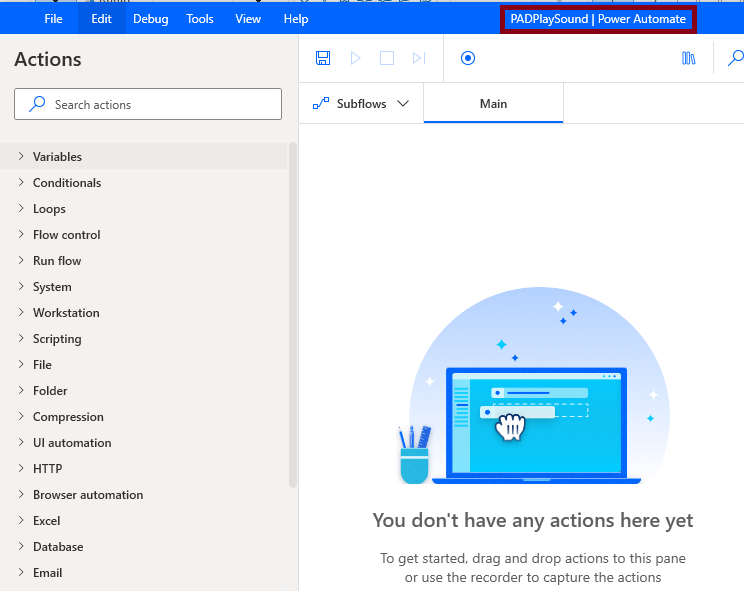Open the Edit menu
Screen dimensions: 744x596
102,19
